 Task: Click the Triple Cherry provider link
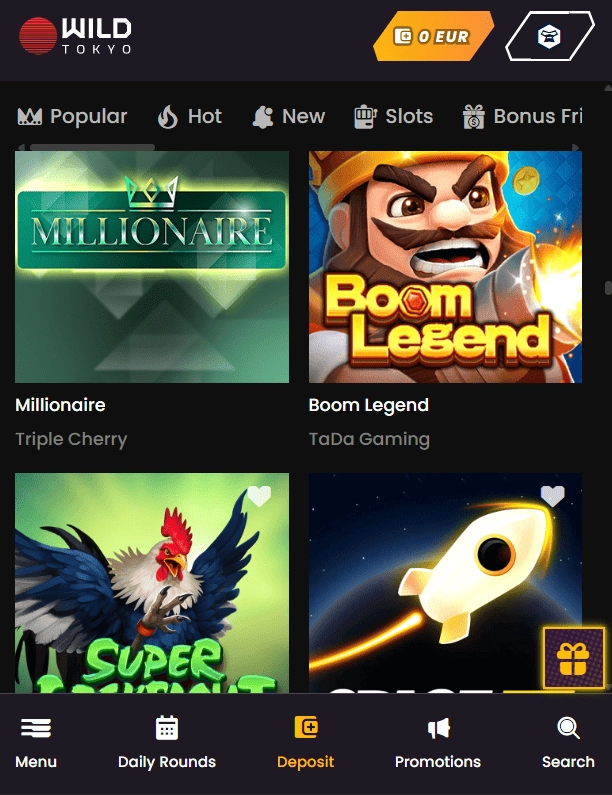pos(71,439)
